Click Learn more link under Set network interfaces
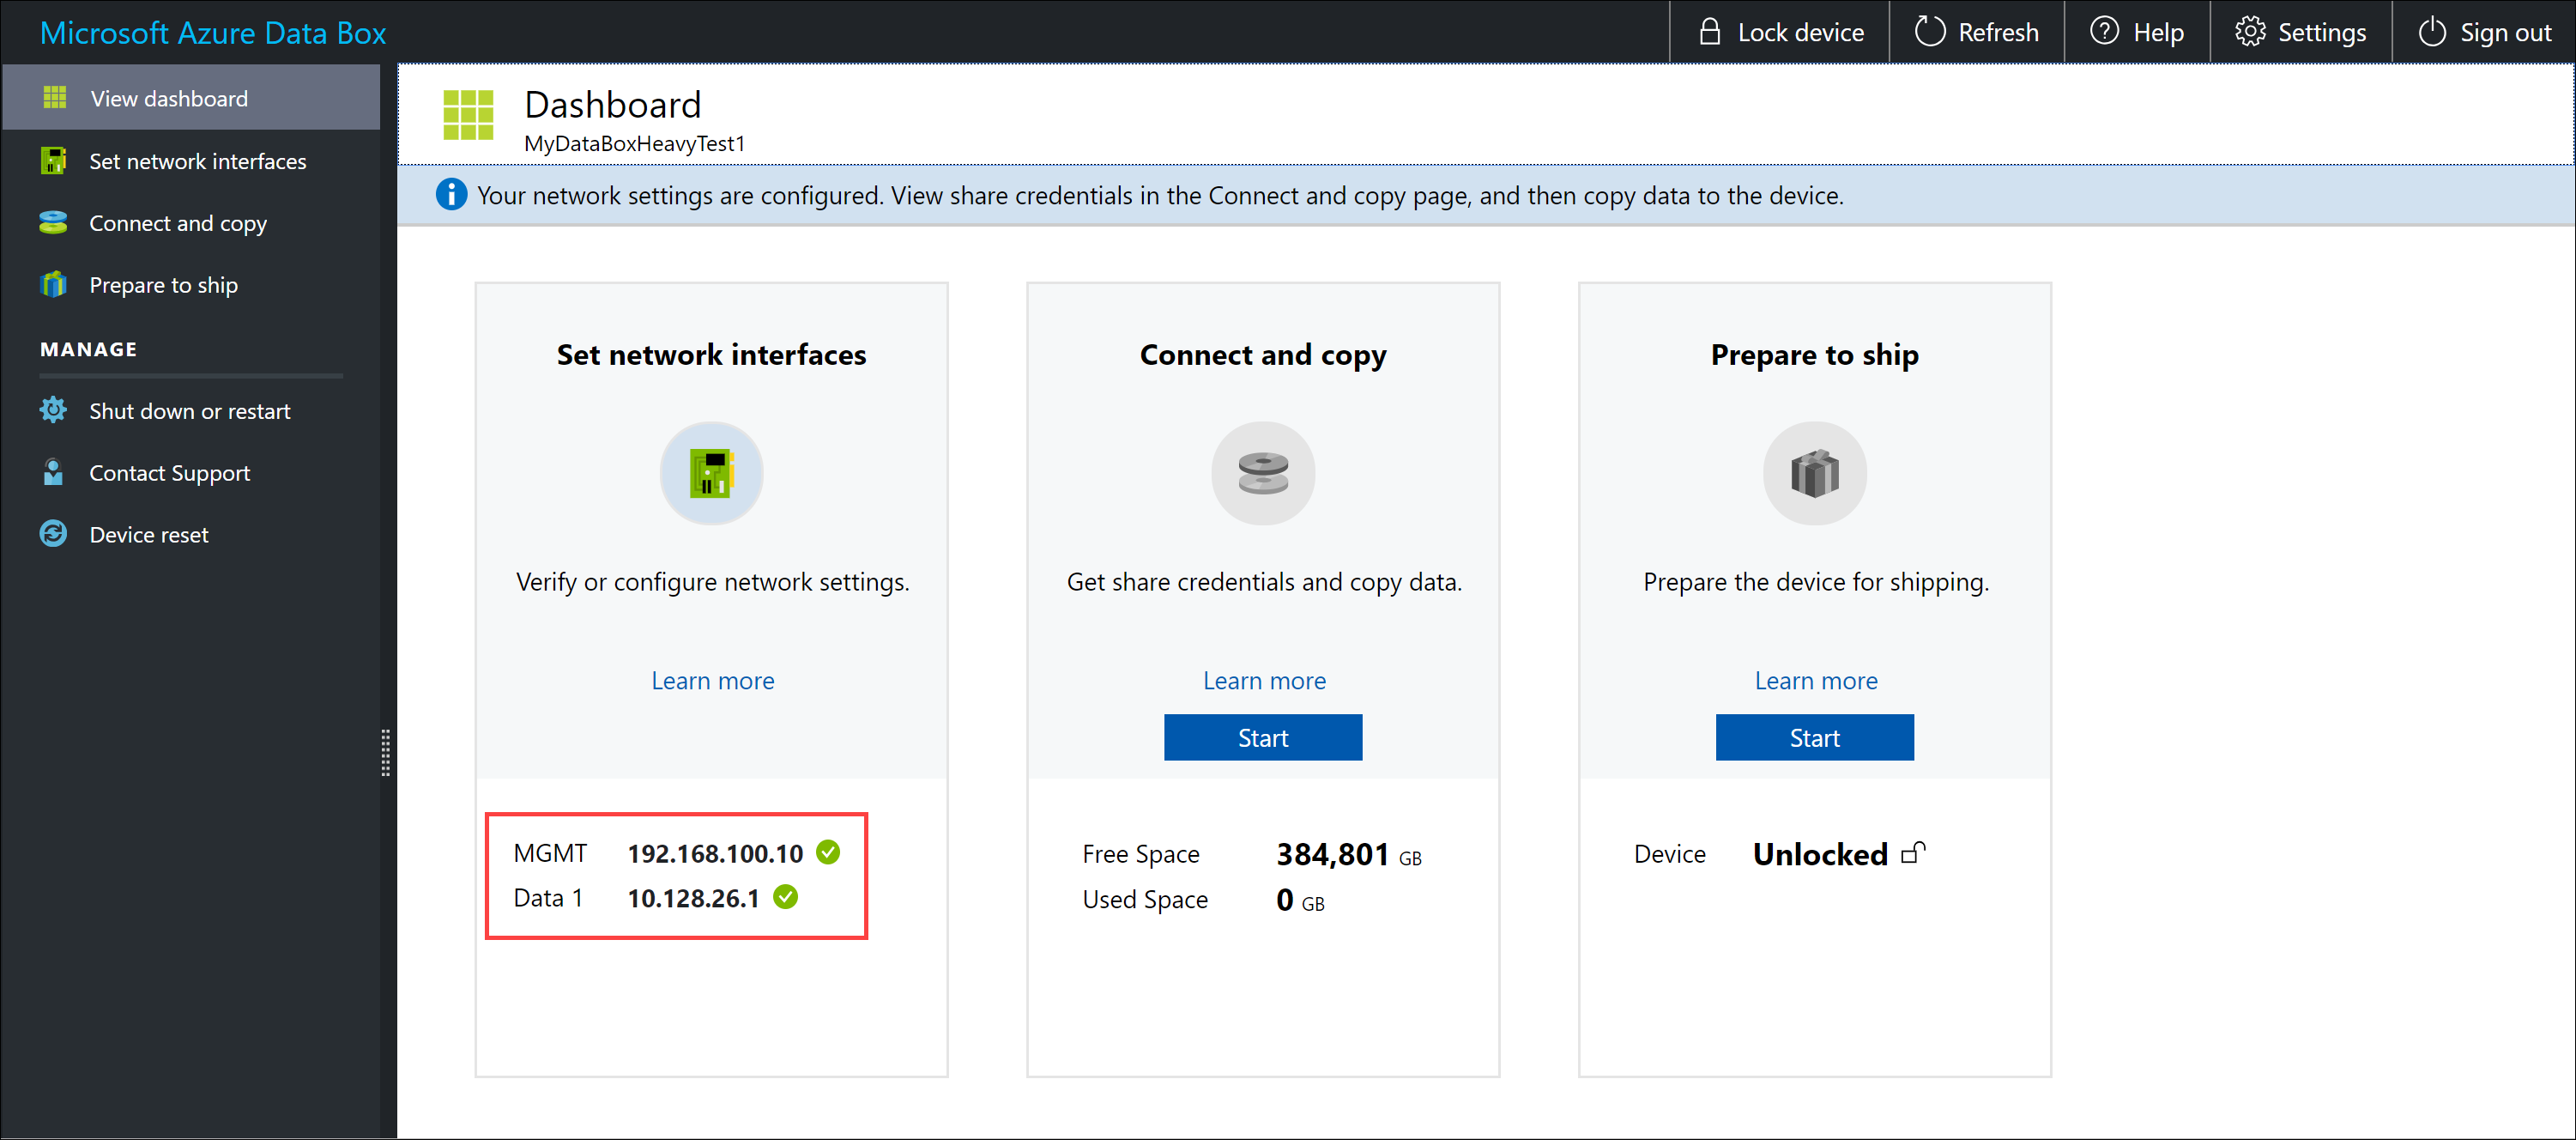The width and height of the screenshot is (2576, 1140). click(711, 680)
